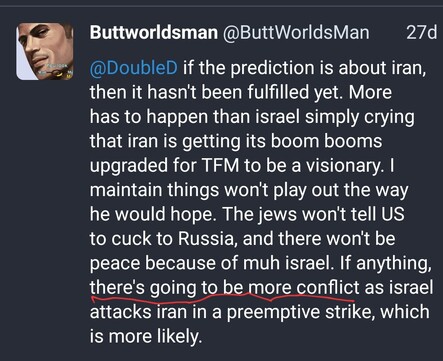Click the word "peace" in the post
This screenshot has height=361, width=443.
point(115,264)
